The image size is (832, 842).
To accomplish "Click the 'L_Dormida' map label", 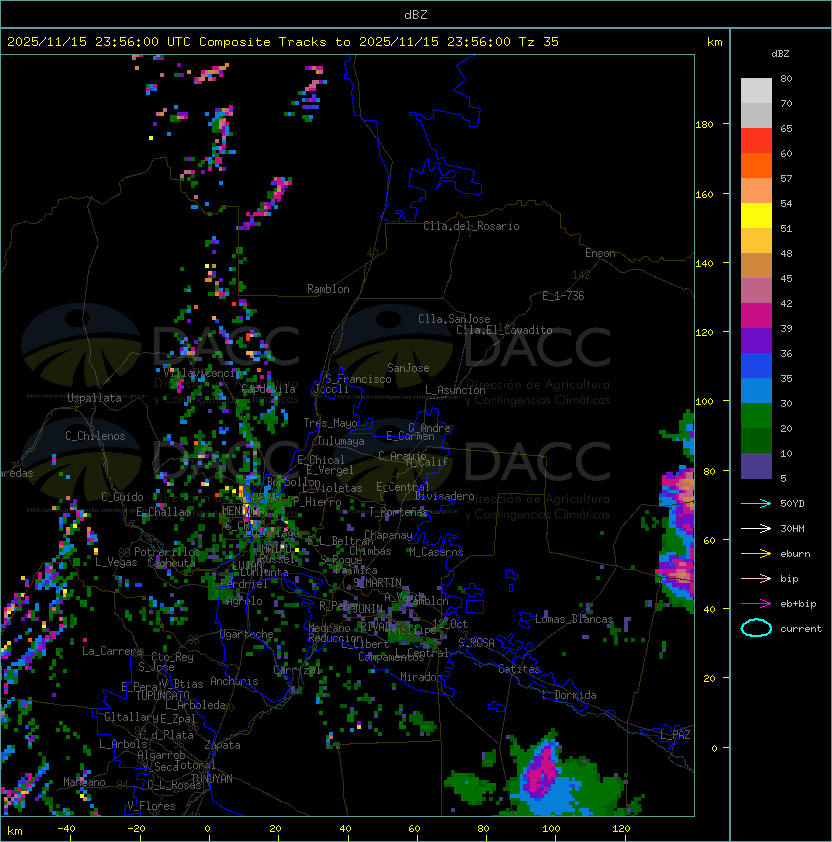I will pos(569,695).
